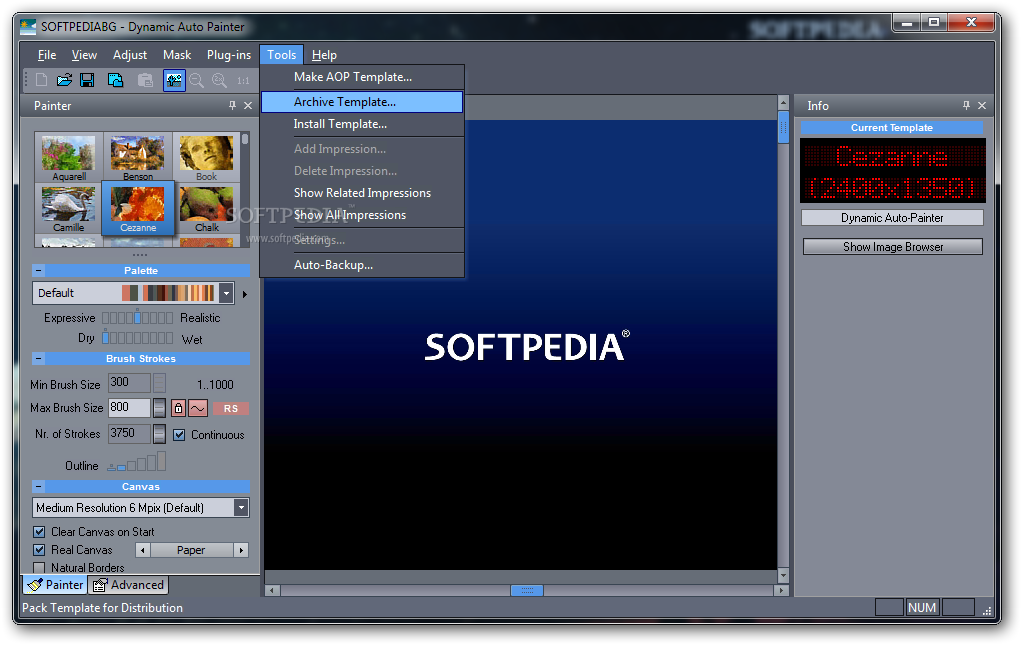Pin the Painter panel
1022x645 pixels.
232,106
